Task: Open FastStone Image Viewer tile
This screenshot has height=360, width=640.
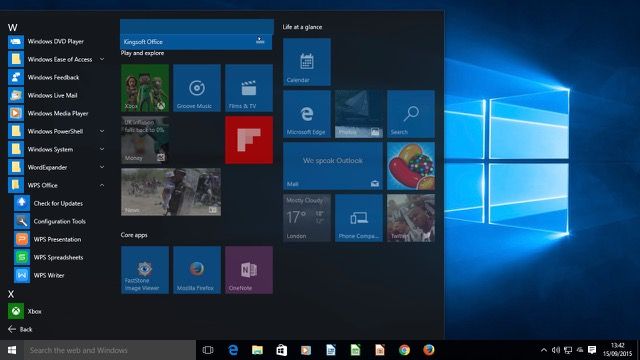Action: tap(145, 270)
